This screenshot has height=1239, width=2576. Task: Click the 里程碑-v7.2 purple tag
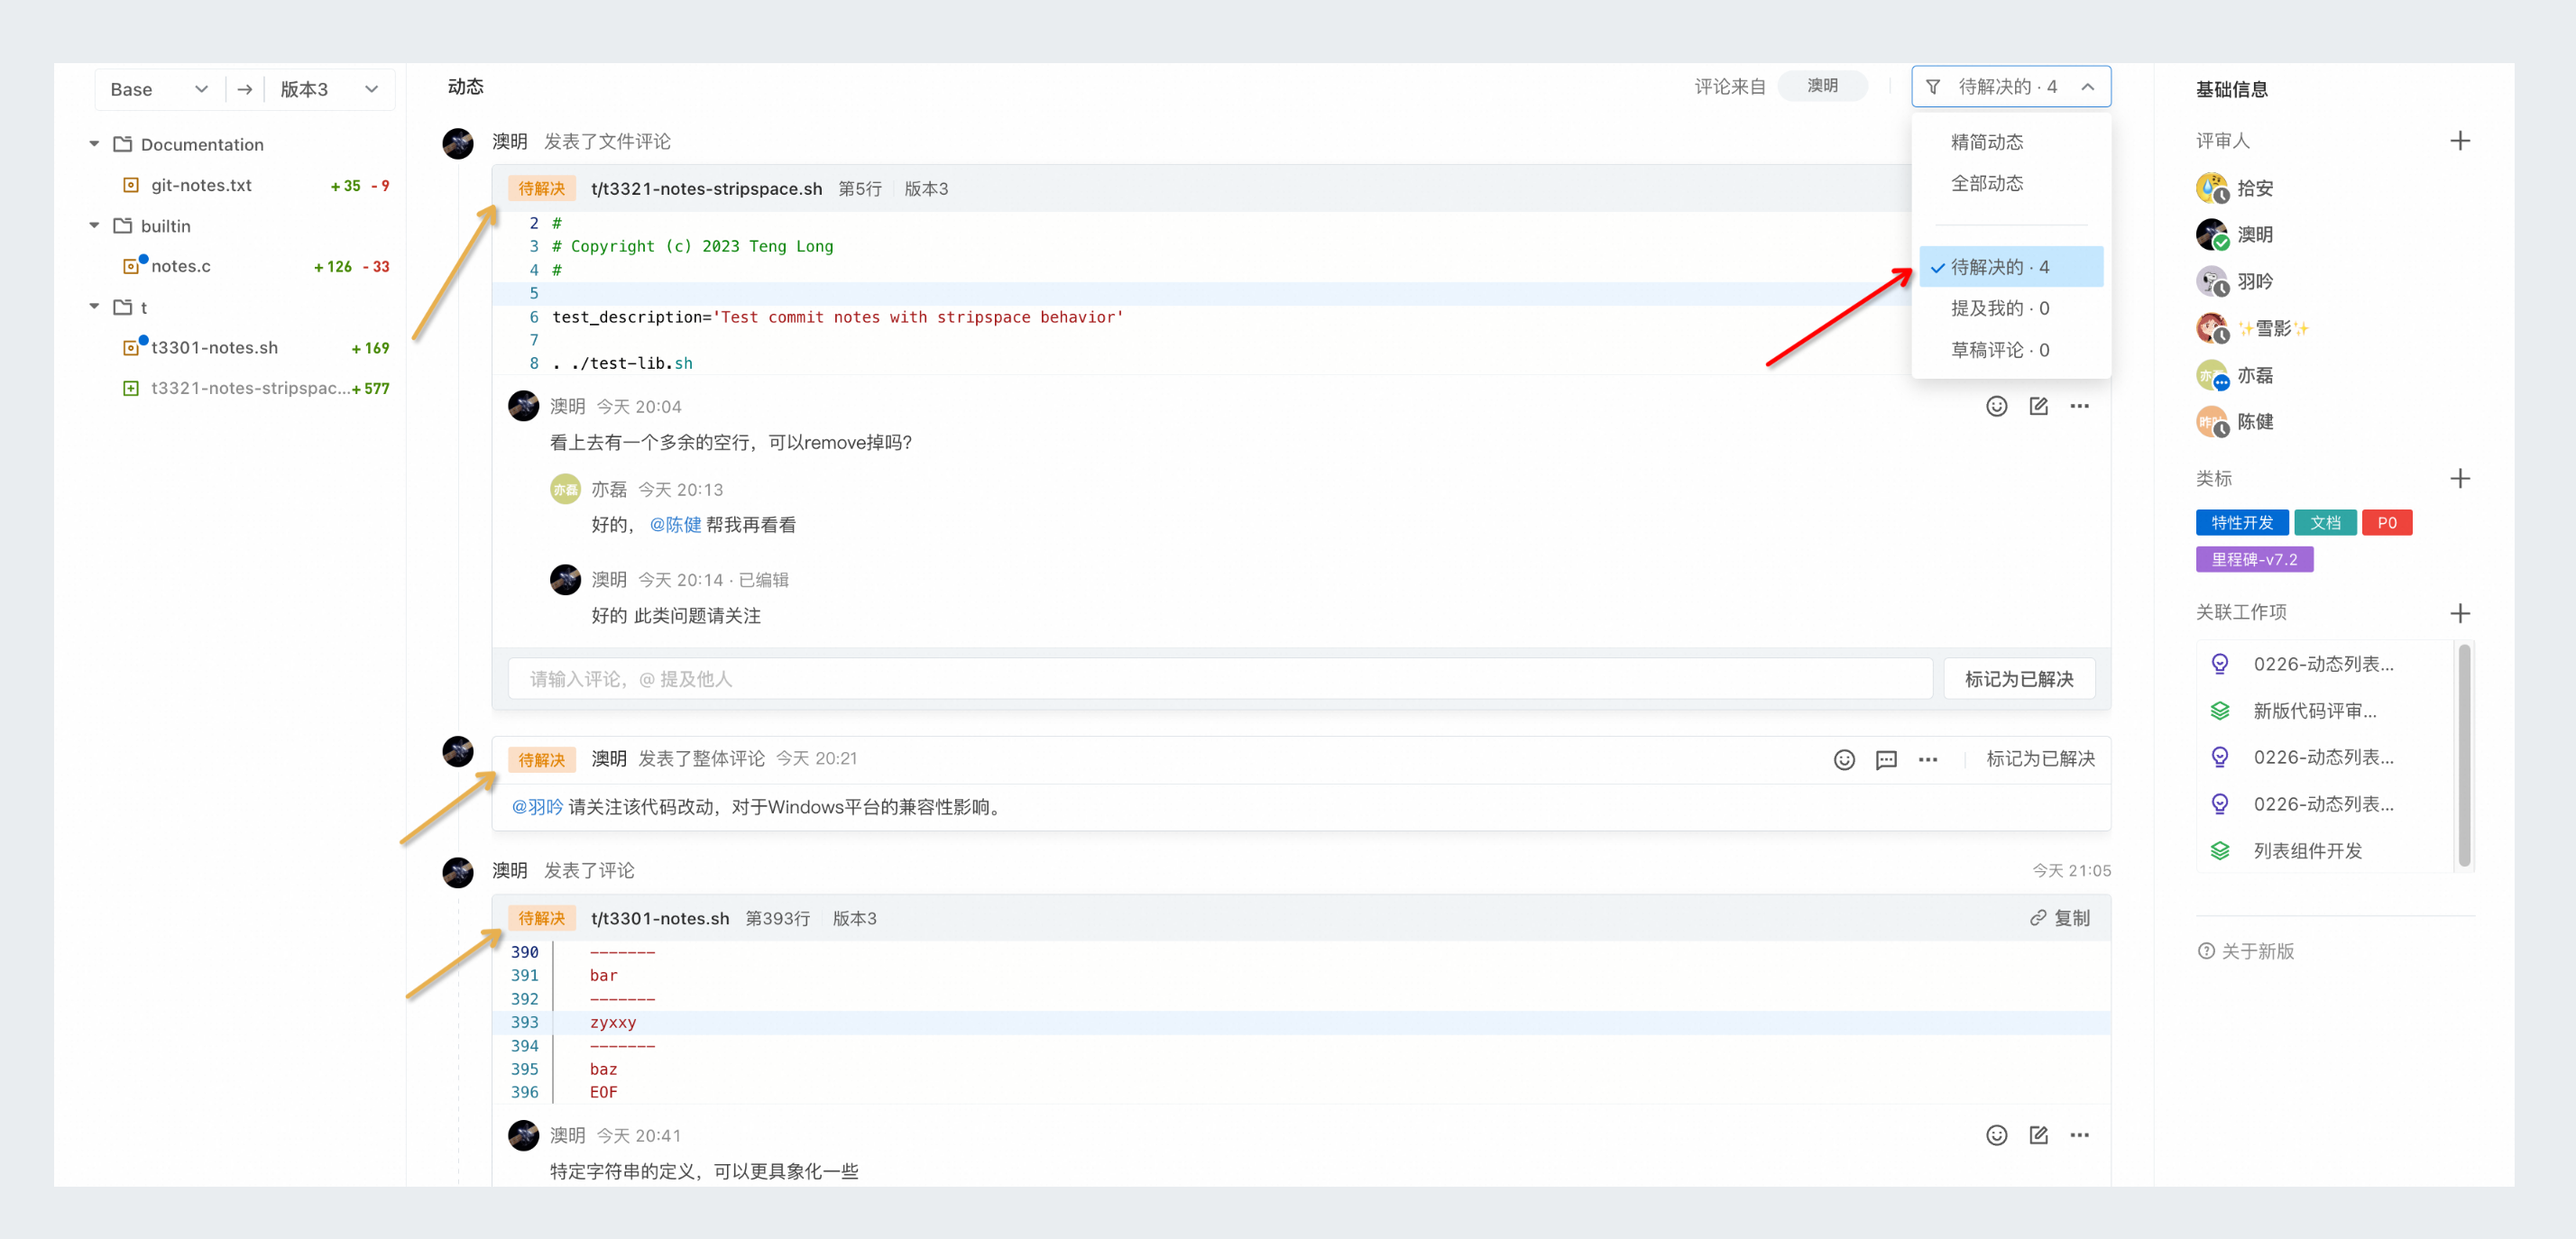pos(2253,560)
